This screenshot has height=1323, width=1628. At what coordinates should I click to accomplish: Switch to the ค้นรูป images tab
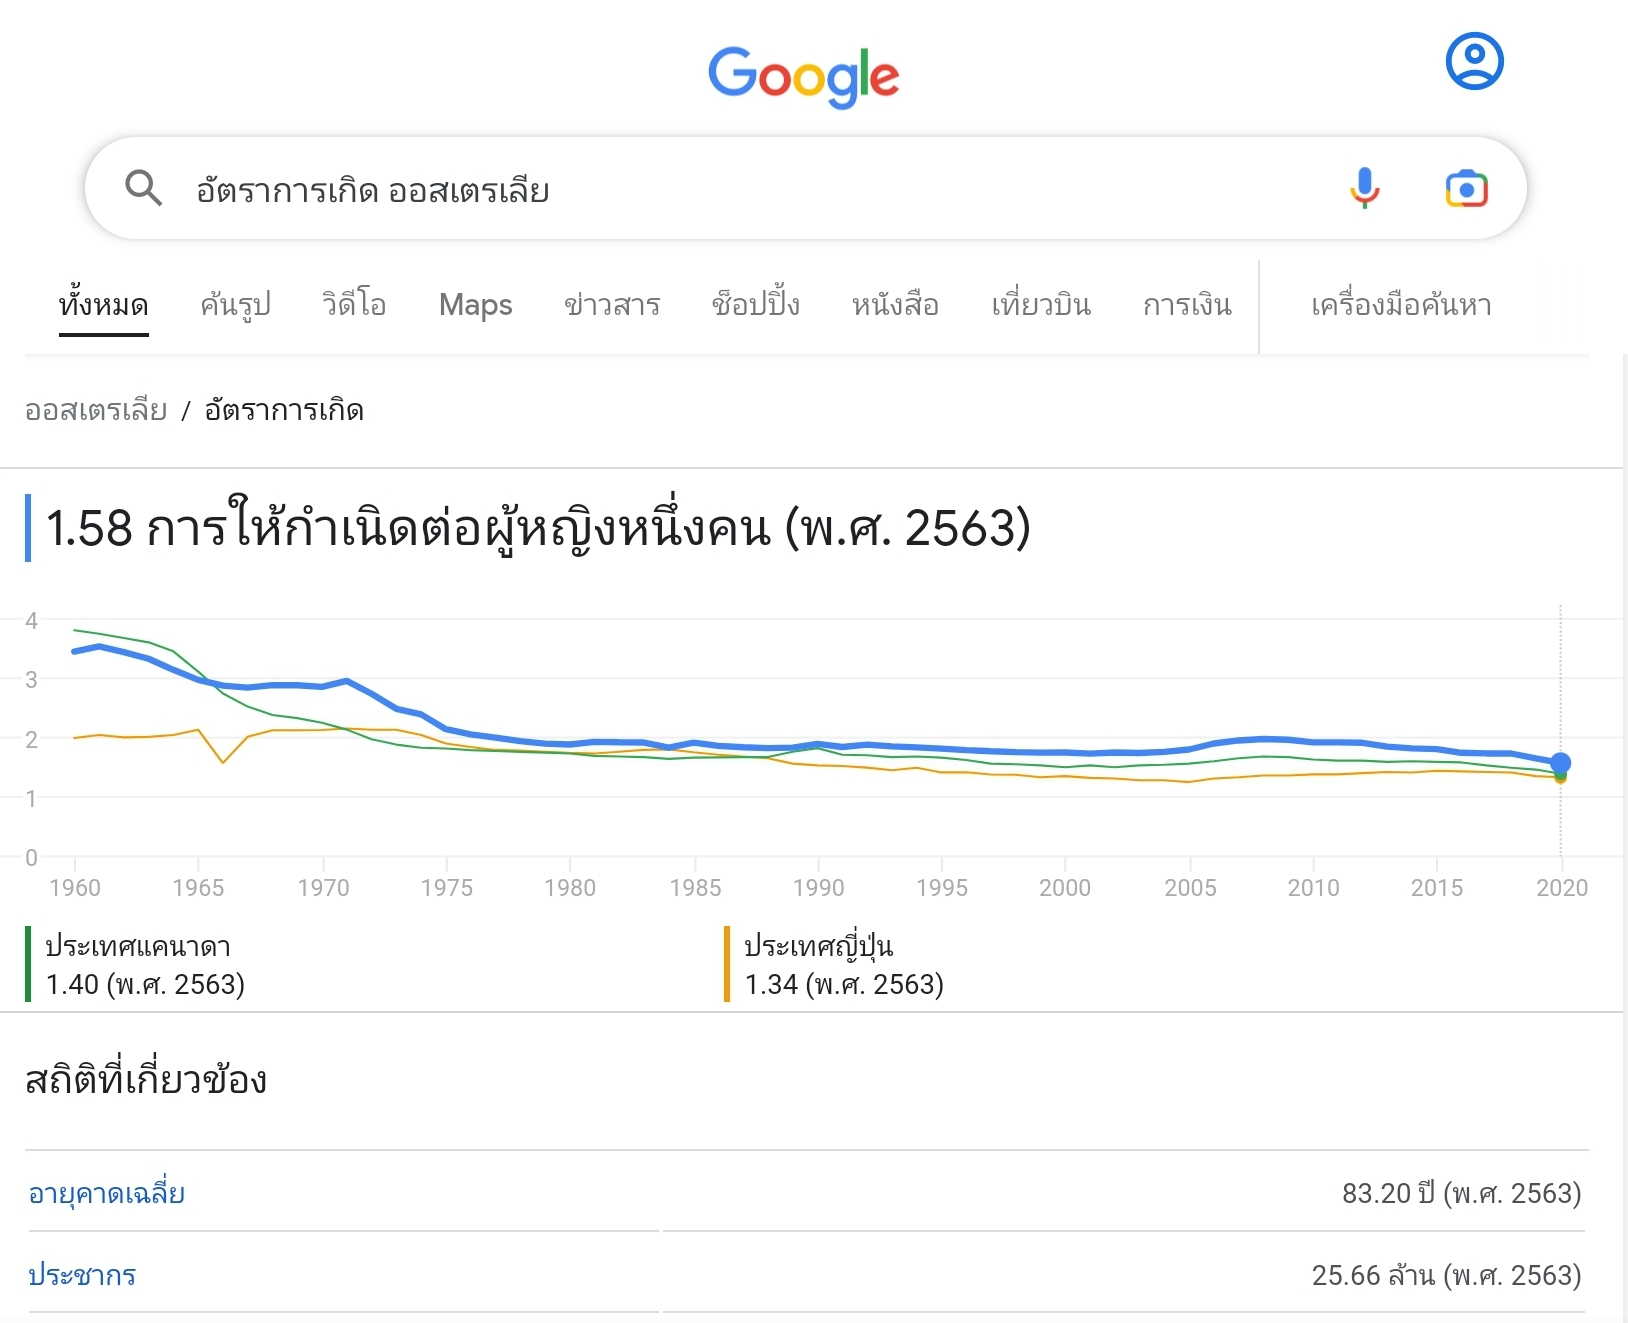click(235, 305)
